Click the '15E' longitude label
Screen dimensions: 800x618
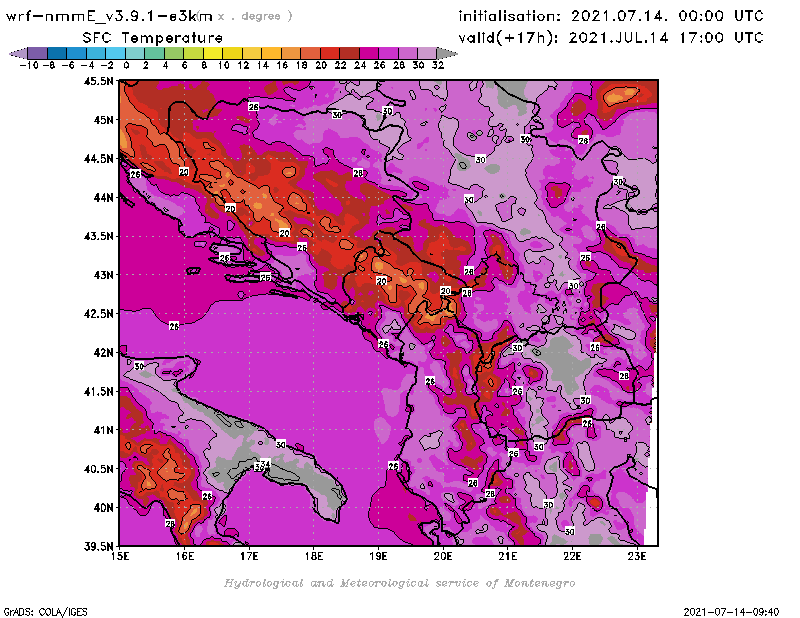(120, 556)
